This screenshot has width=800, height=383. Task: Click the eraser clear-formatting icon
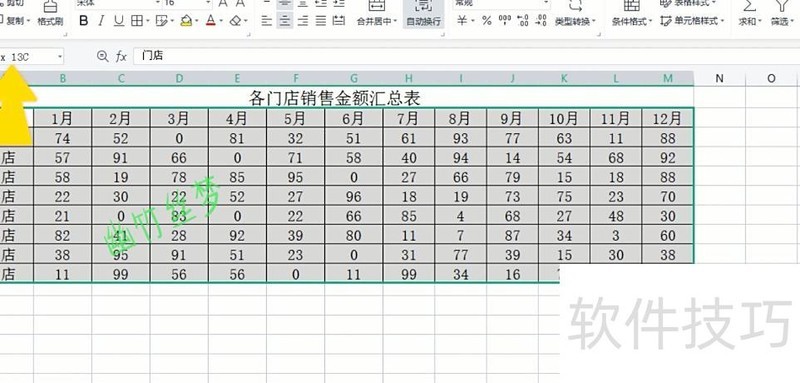(x=235, y=21)
